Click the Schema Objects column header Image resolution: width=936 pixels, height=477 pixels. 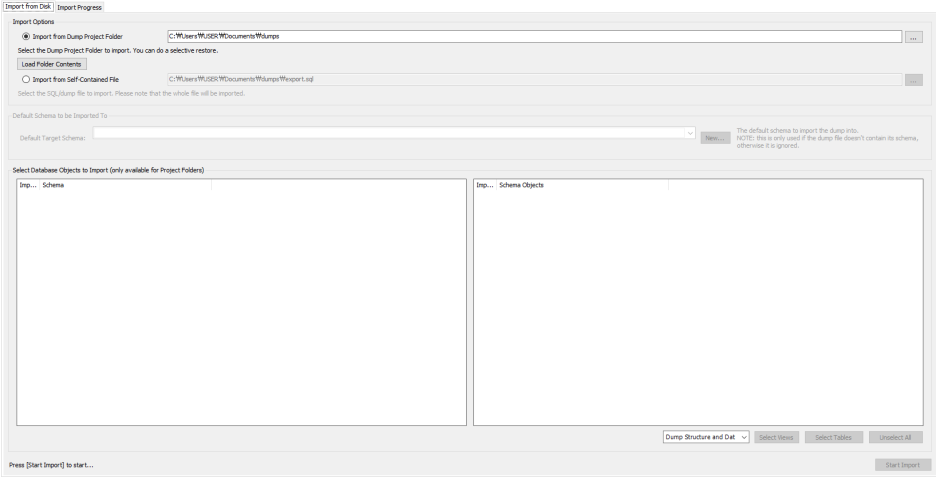582,185
